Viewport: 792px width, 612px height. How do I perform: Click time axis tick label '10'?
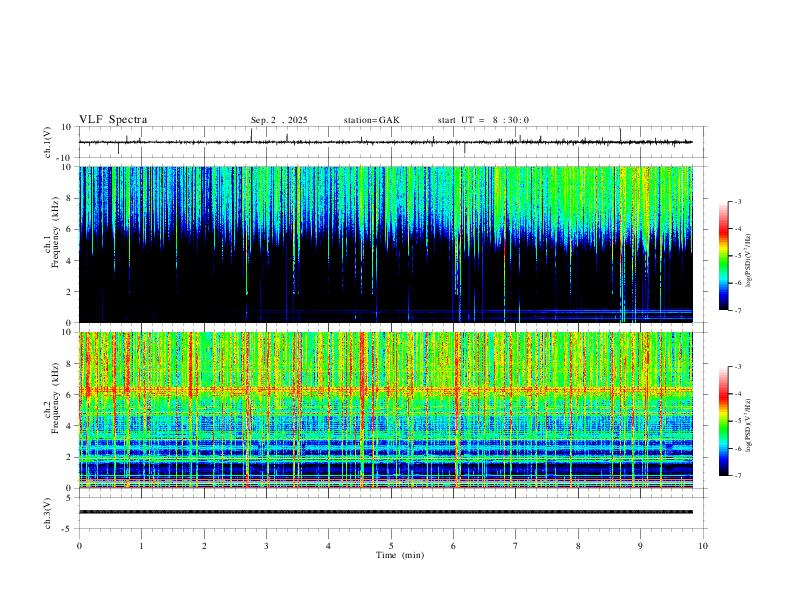point(703,546)
